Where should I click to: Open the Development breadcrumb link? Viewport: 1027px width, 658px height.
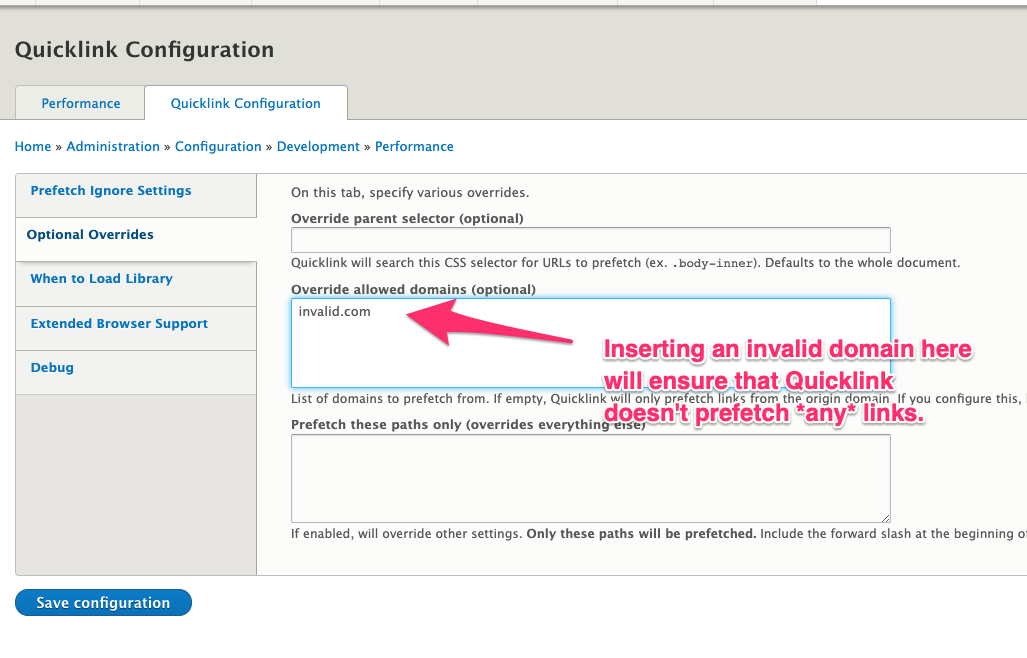click(x=318, y=147)
